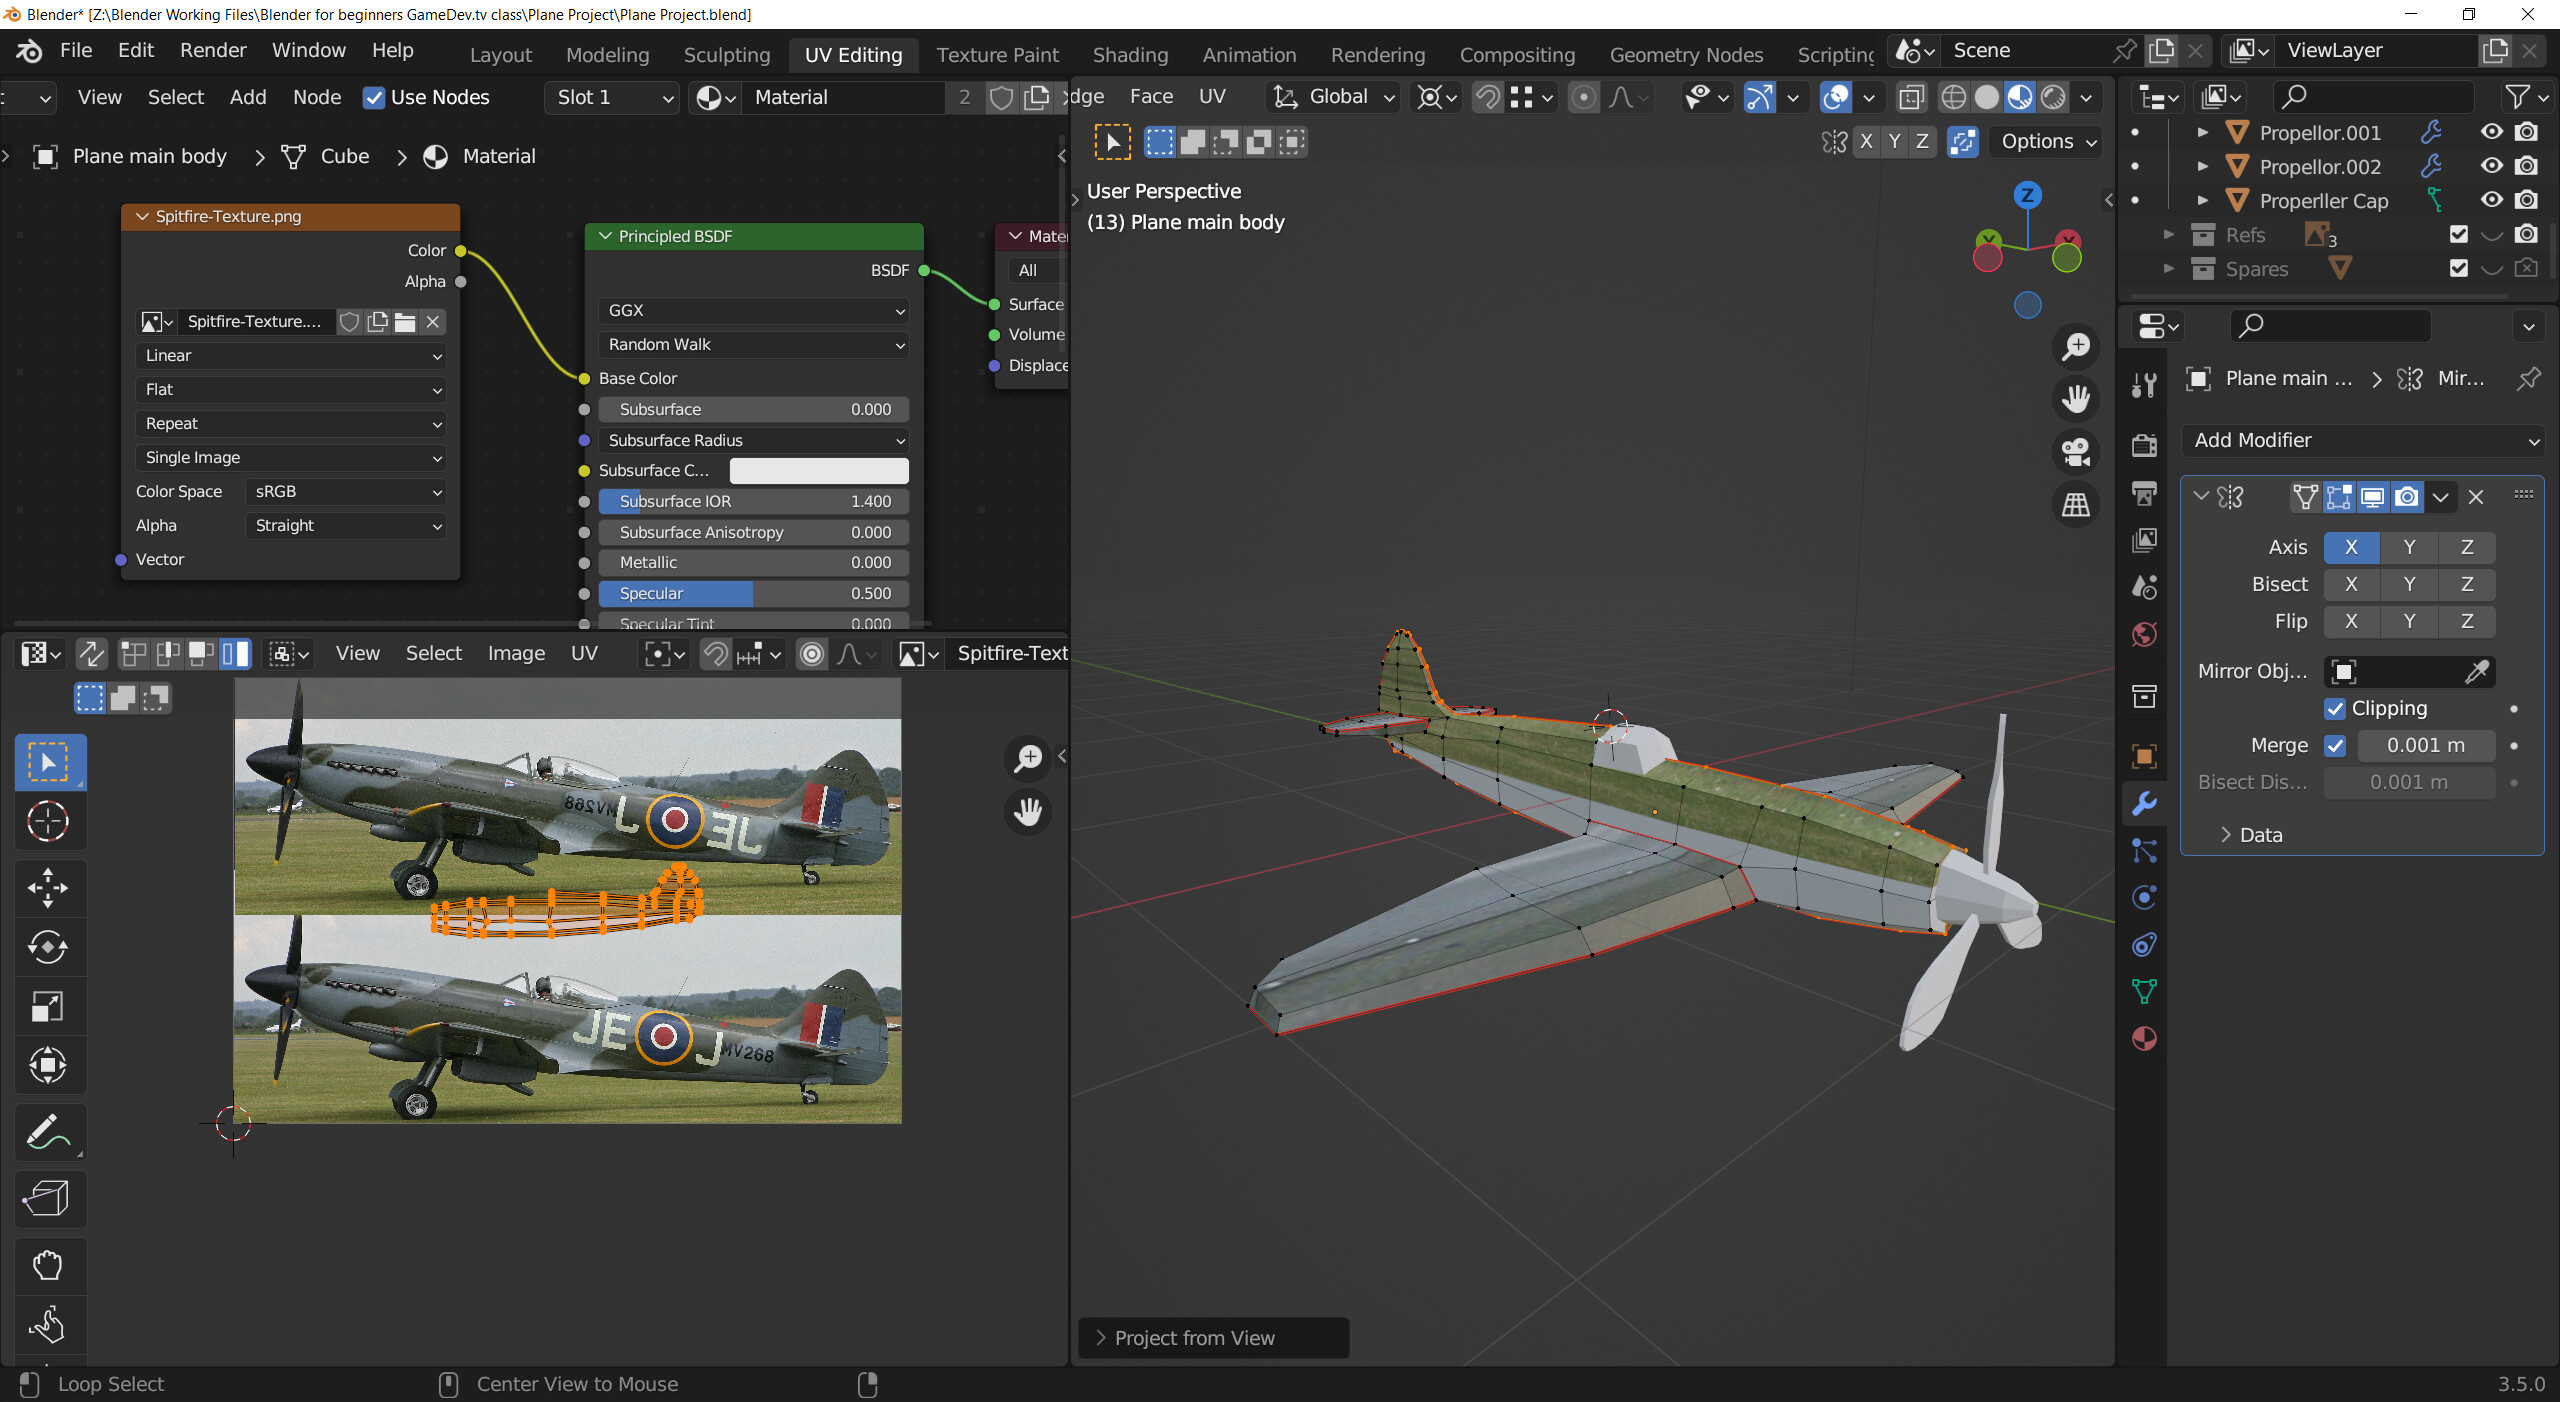Disable the Clipping checkbox in Mirror modifier
This screenshot has height=1402, width=2560.
pyautogui.click(x=2336, y=708)
